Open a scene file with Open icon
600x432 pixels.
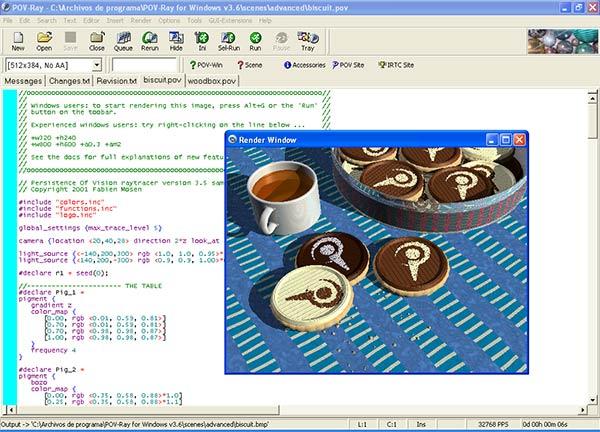(44, 40)
